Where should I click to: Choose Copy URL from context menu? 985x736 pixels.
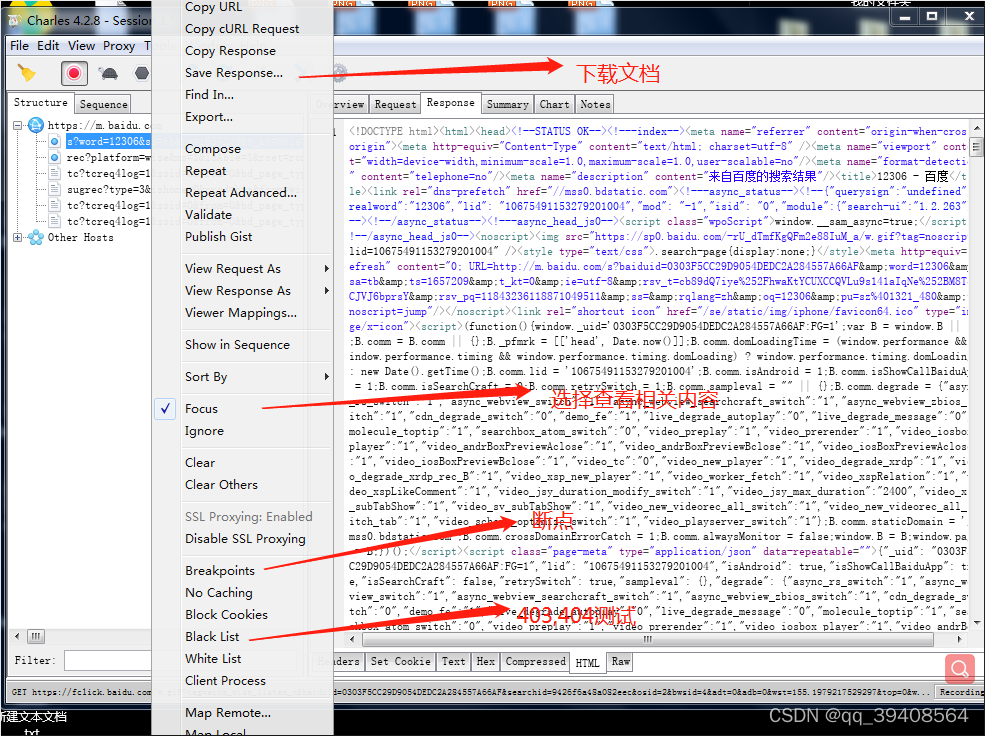pyautogui.click(x=213, y=8)
